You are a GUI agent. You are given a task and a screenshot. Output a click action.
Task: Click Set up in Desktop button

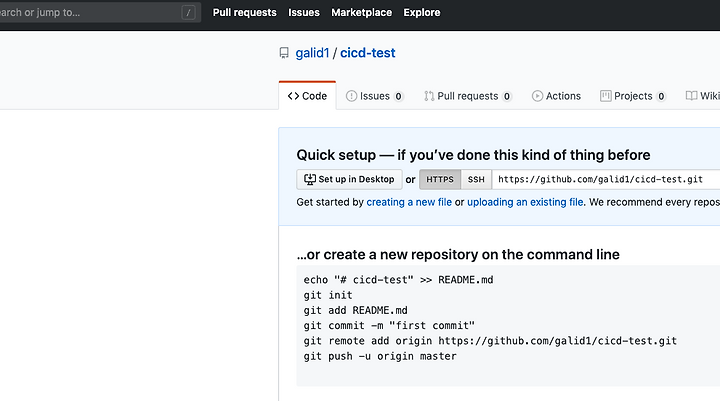[x=349, y=179]
